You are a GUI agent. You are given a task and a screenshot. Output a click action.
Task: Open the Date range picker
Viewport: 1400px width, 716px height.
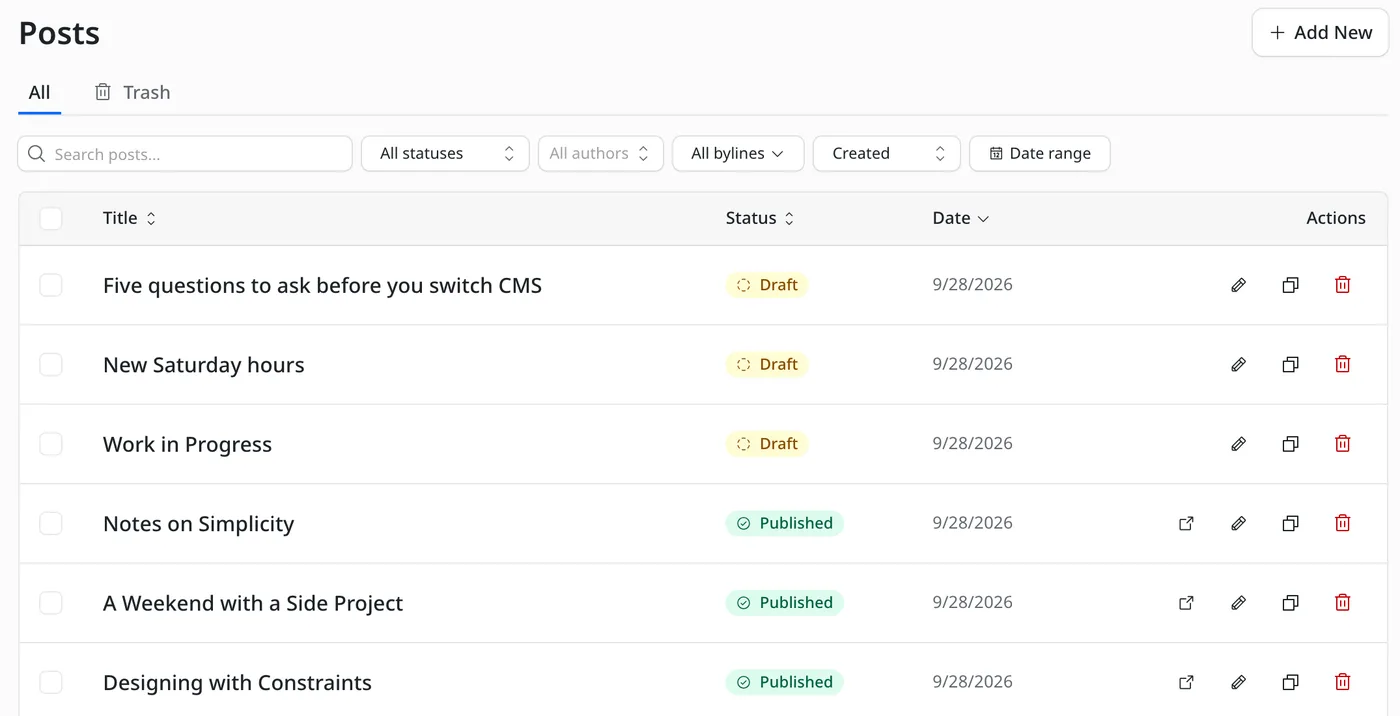pos(1040,154)
